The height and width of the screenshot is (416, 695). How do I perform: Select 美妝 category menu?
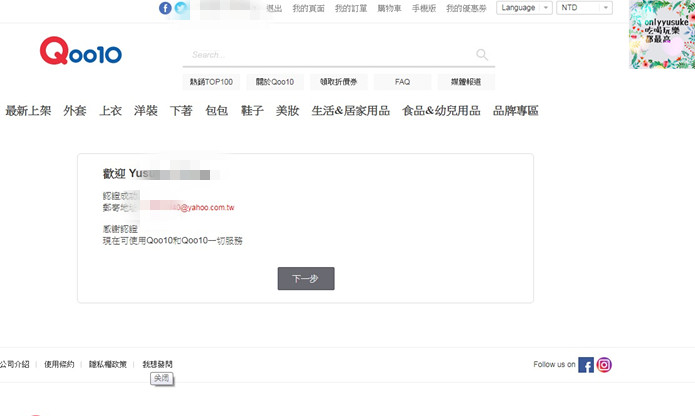click(288, 111)
